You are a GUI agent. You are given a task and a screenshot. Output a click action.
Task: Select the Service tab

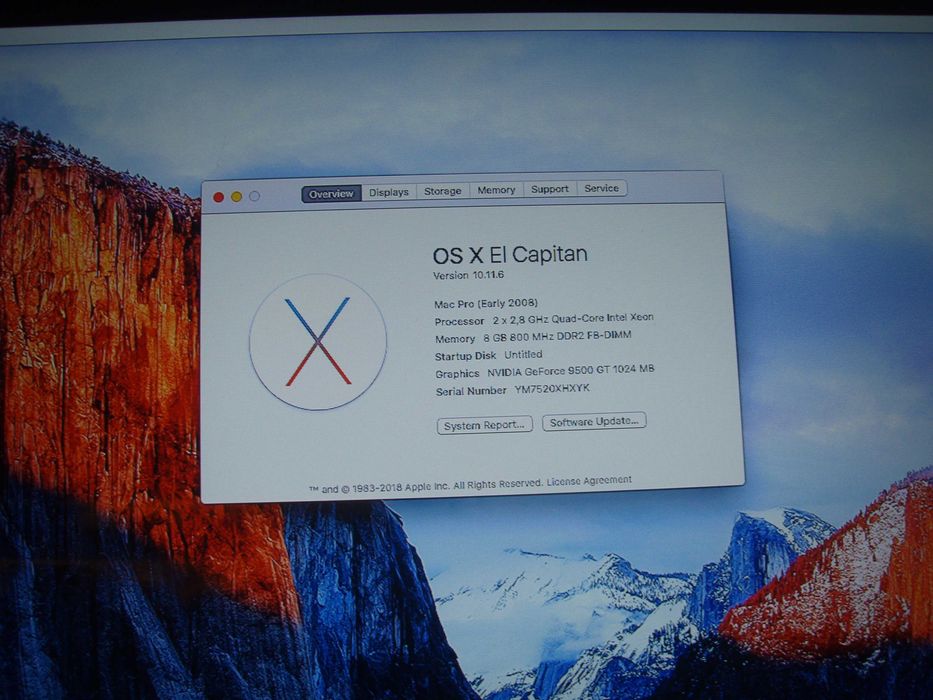(x=602, y=188)
